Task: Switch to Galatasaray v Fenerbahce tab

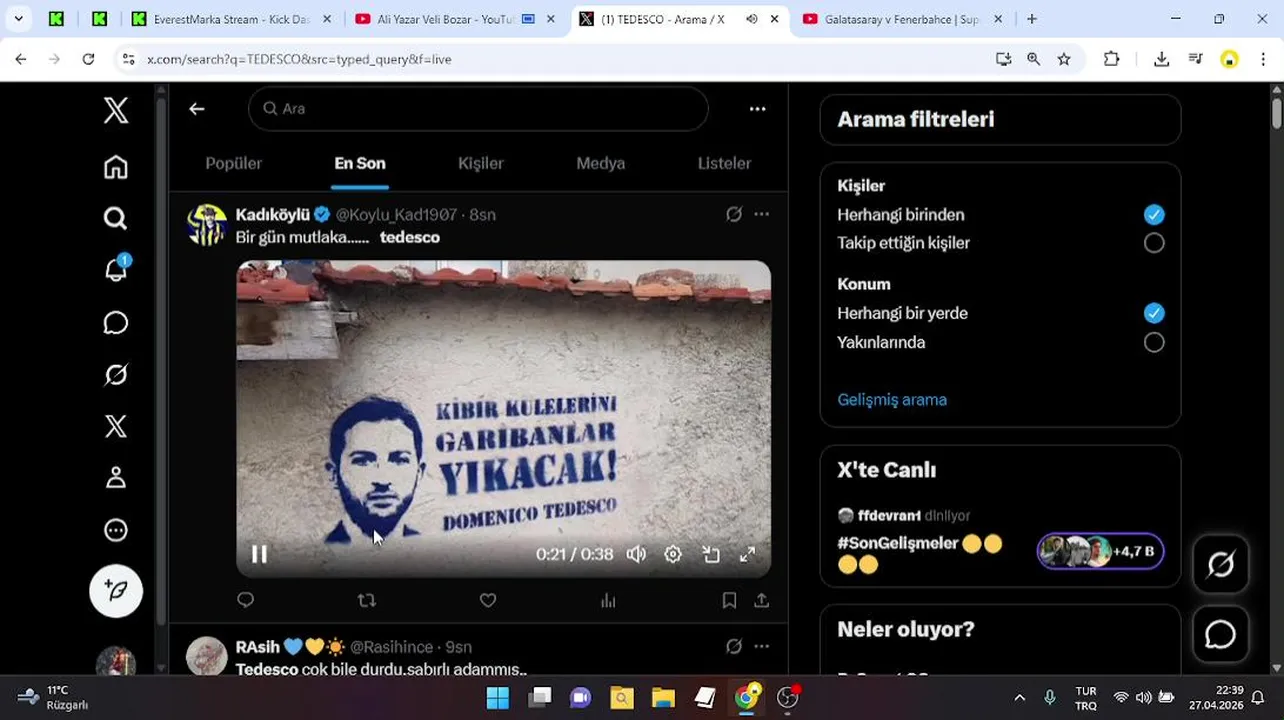Action: pos(903,19)
